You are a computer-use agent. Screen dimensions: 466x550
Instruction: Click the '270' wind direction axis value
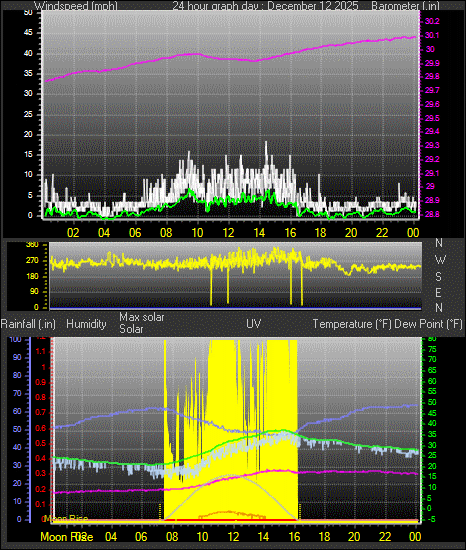[x=32, y=261]
